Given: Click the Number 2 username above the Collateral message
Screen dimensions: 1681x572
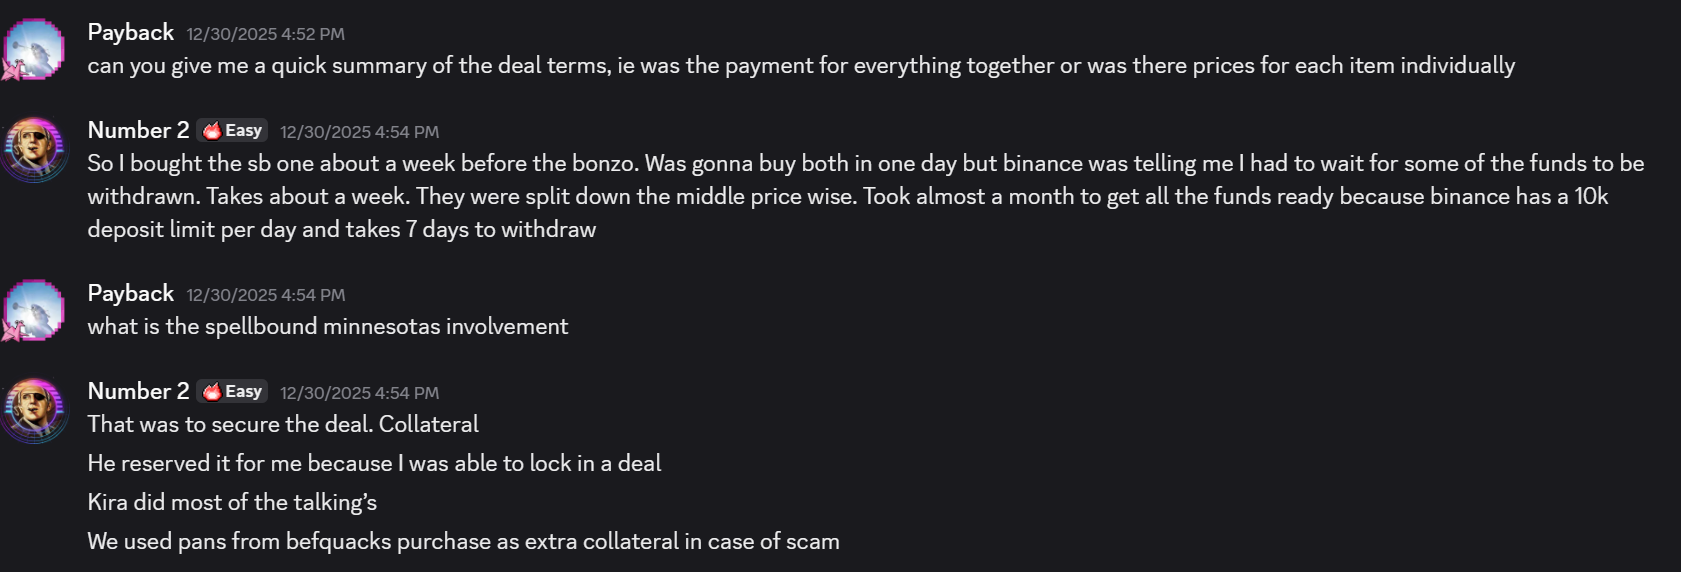Looking at the screenshot, I should pyautogui.click(x=138, y=392).
